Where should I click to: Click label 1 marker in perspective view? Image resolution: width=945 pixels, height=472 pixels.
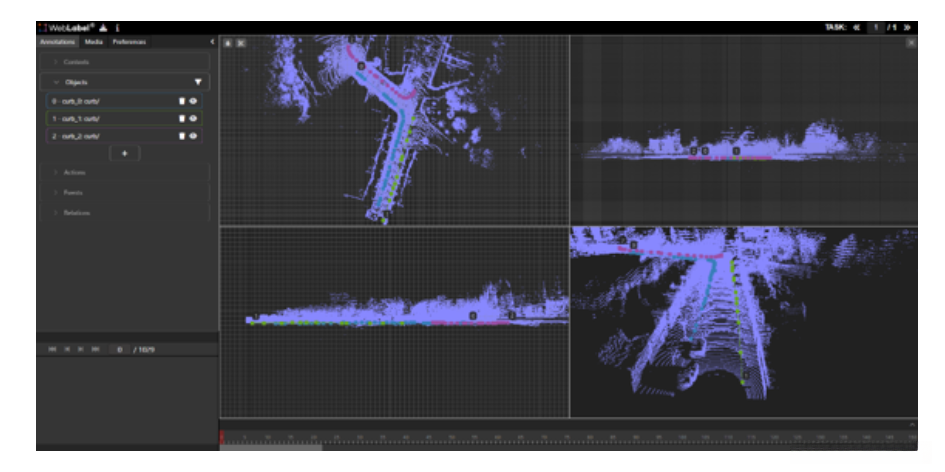tap(746, 376)
